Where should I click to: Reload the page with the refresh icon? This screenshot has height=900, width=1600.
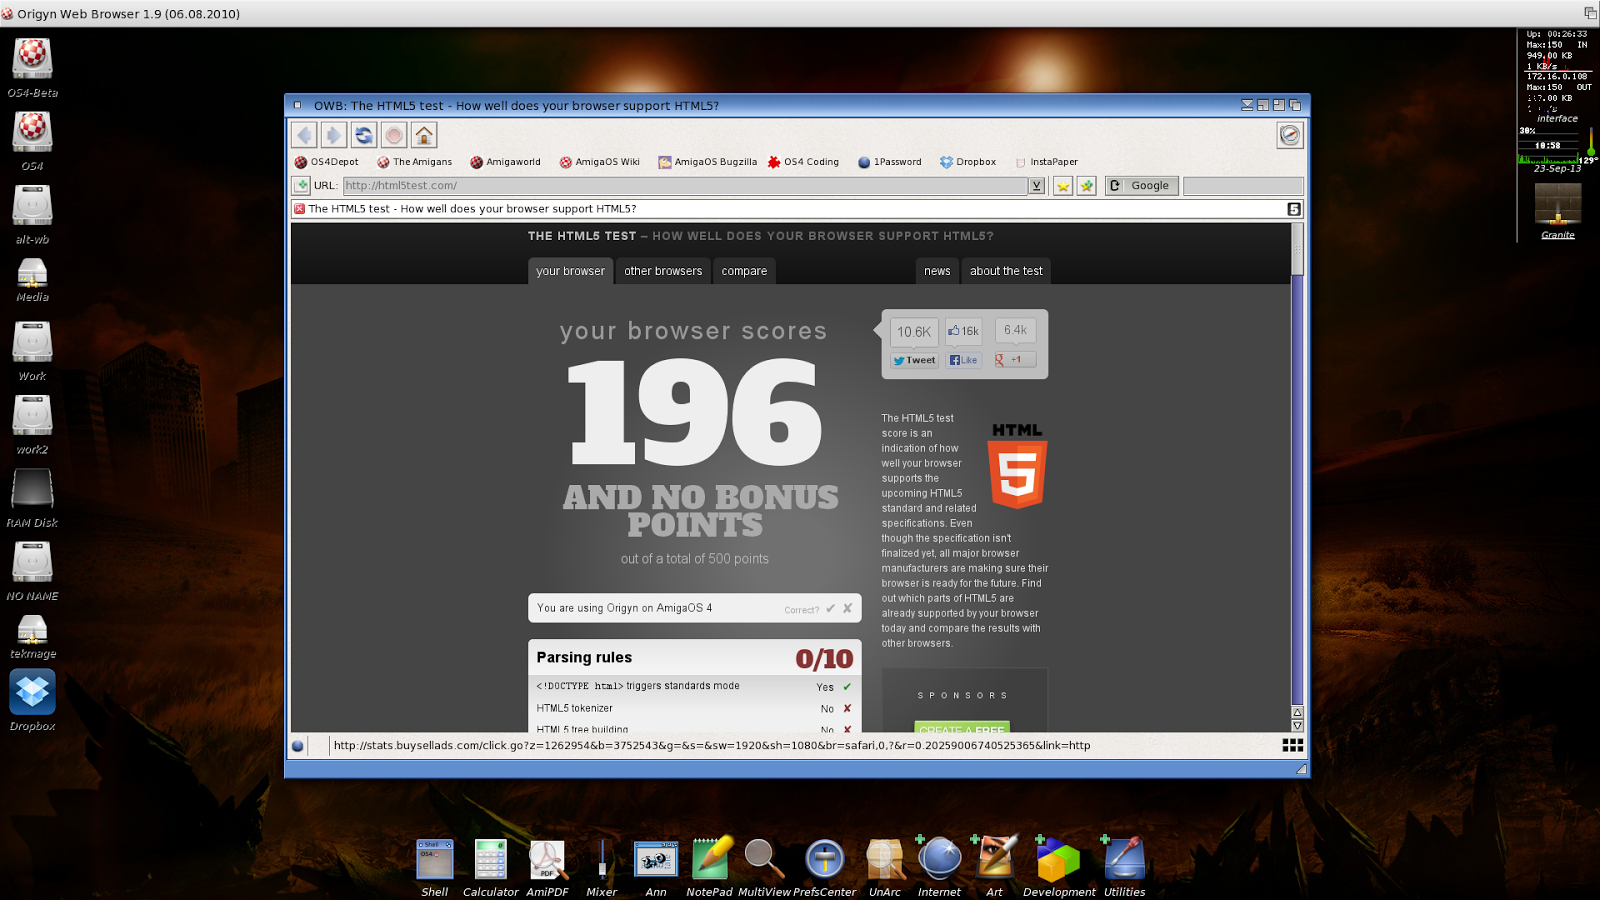point(364,135)
